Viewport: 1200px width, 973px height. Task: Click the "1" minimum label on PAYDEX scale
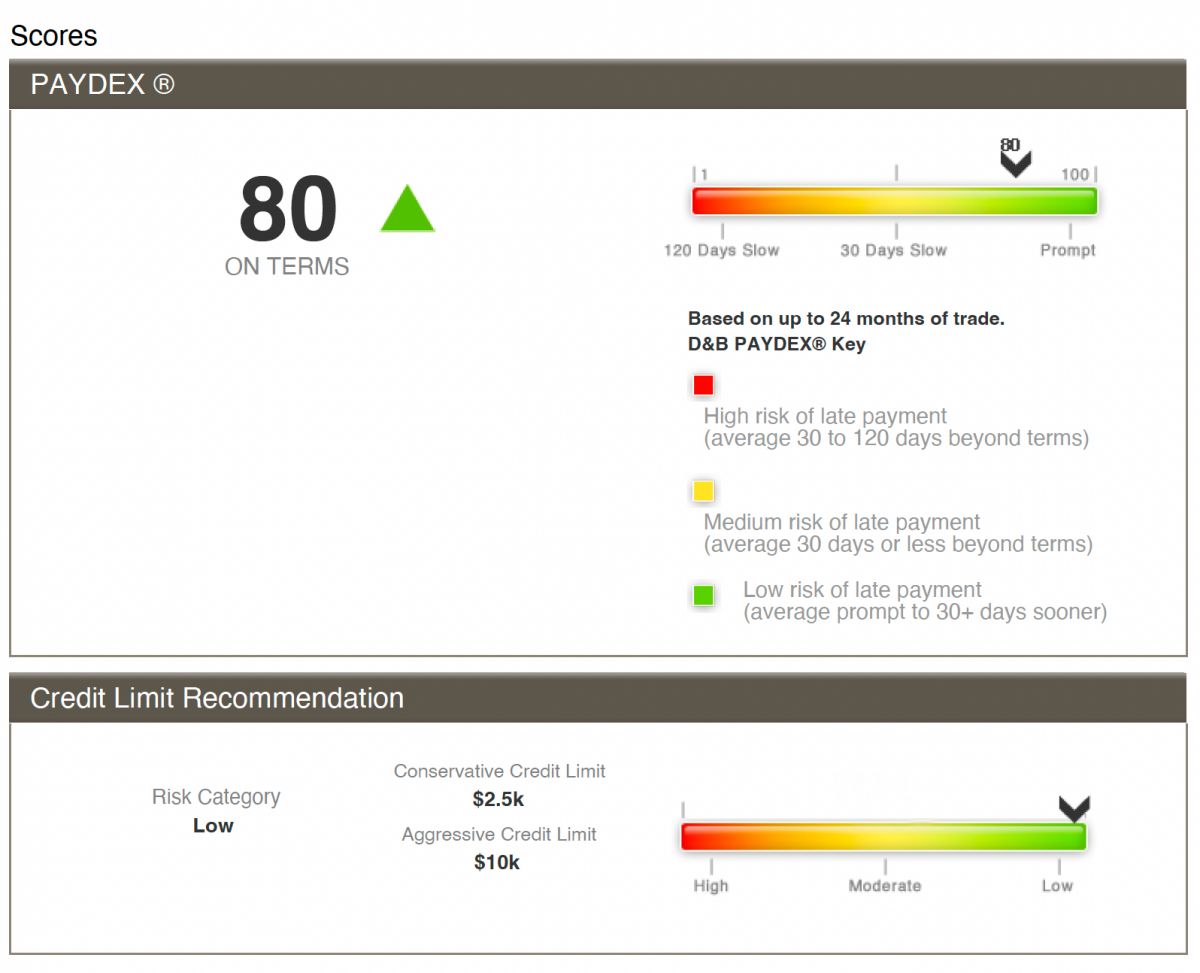click(704, 175)
